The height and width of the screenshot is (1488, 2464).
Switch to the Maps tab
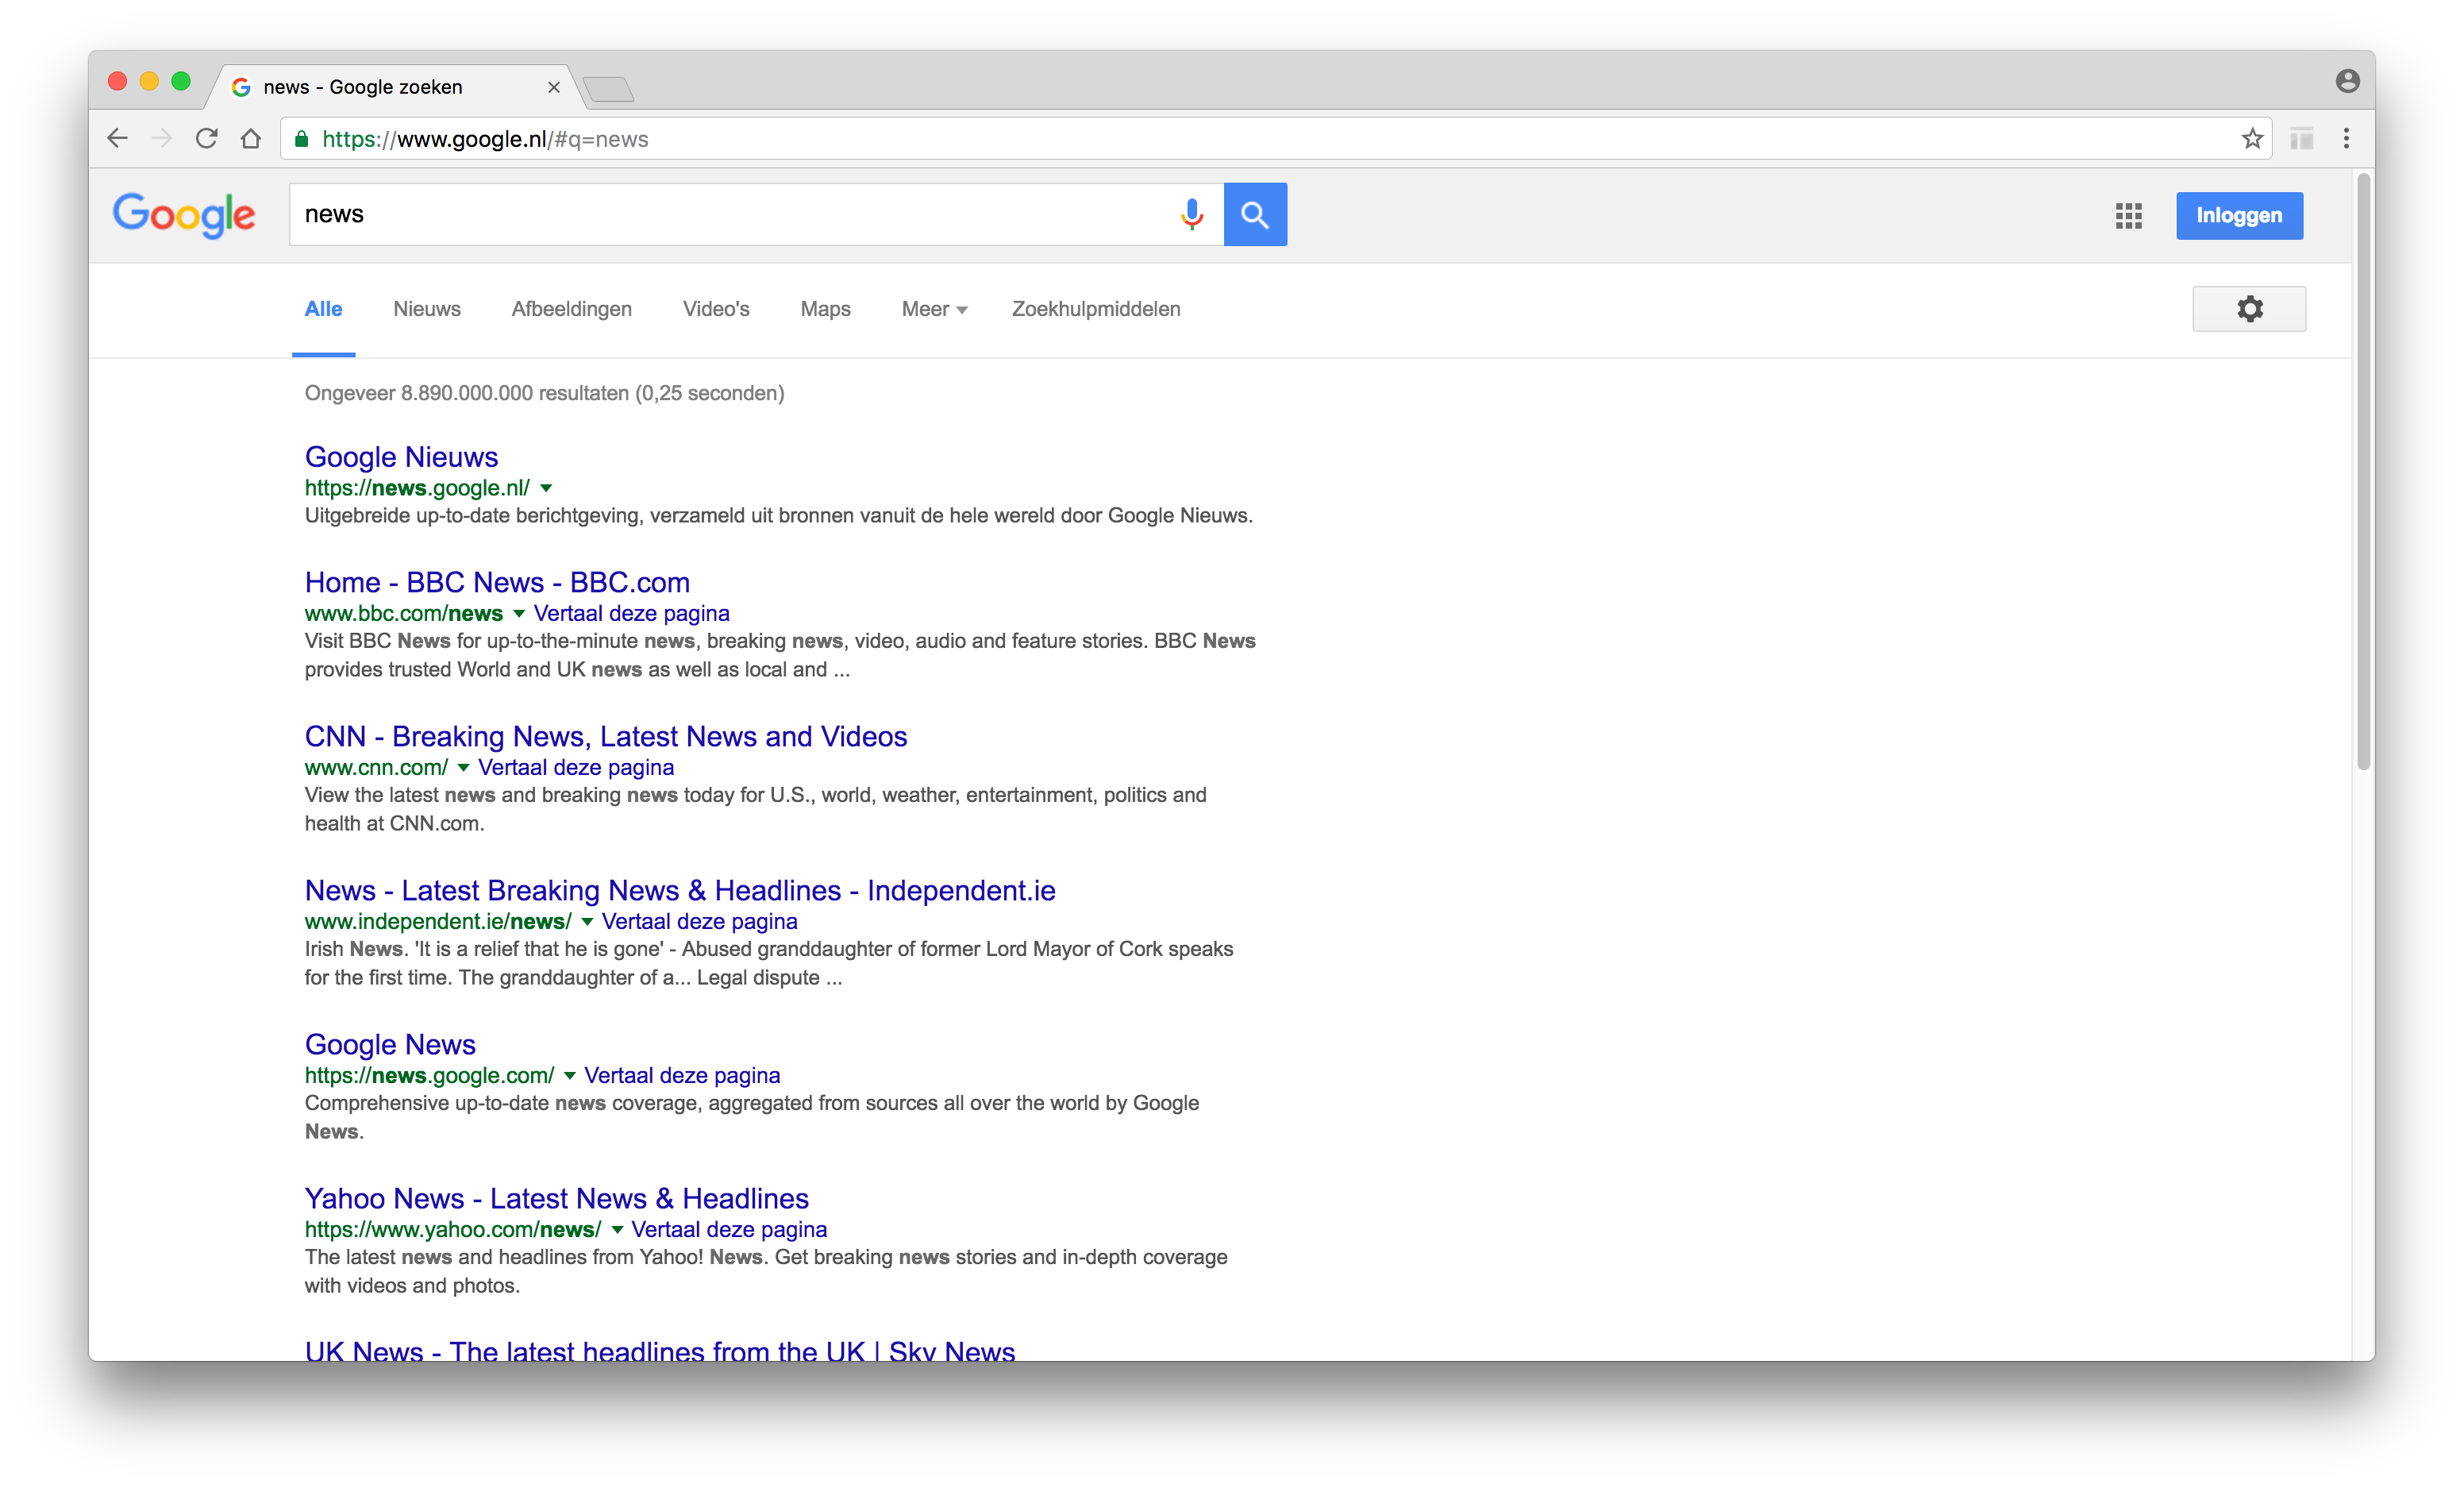[825, 309]
